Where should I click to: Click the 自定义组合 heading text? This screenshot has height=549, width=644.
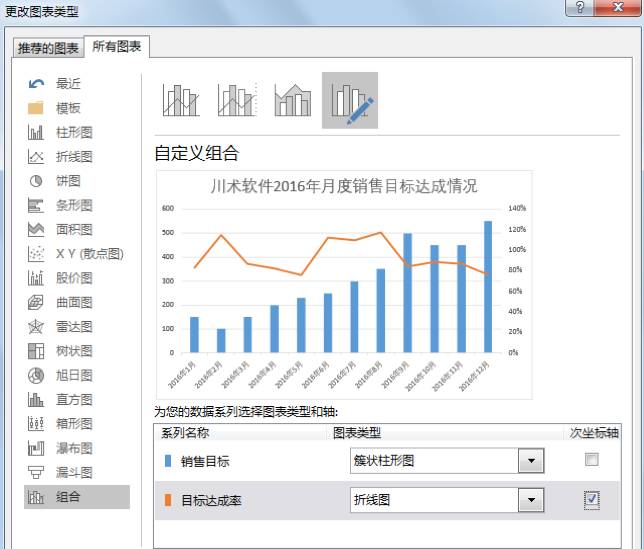[197, 153]
